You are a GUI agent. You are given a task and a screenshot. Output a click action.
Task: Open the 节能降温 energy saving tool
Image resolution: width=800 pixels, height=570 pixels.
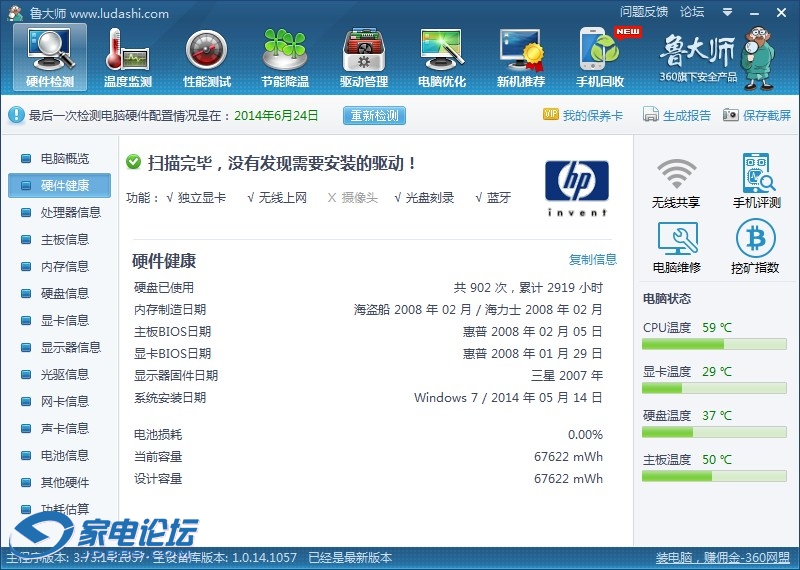[285, 58]
